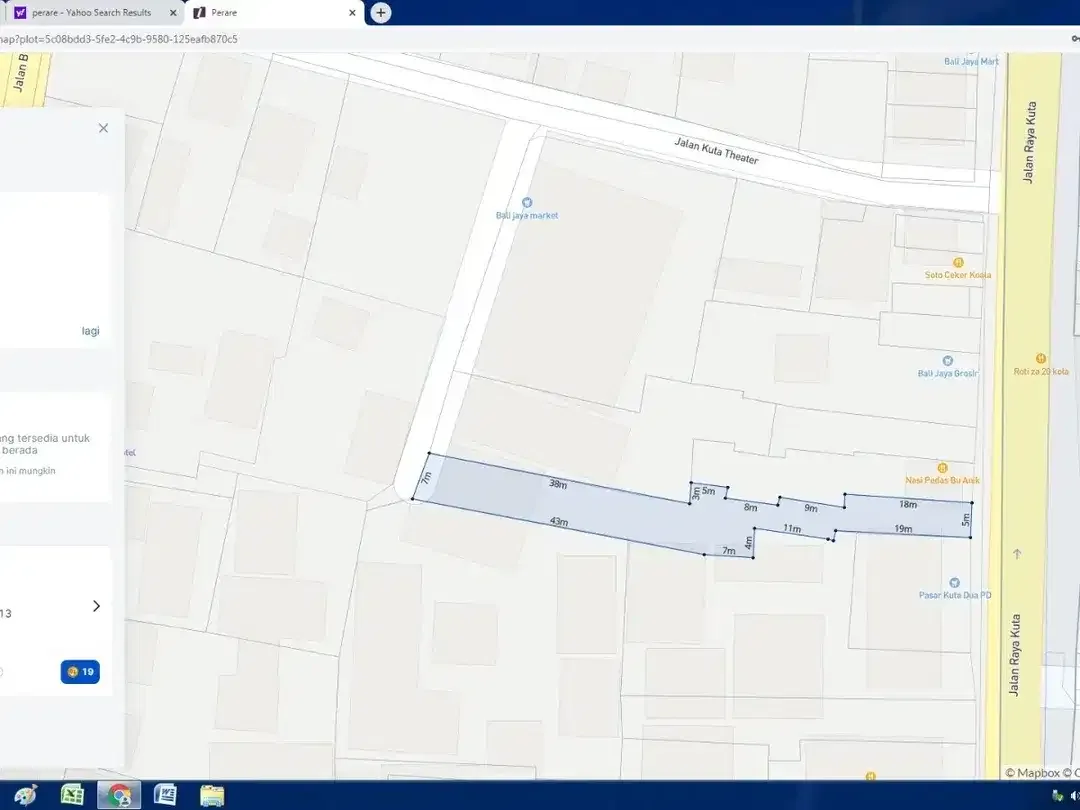This screenshot has width=1080, height=810.
Task: Close the left info panel
Action: coord(103,128)
